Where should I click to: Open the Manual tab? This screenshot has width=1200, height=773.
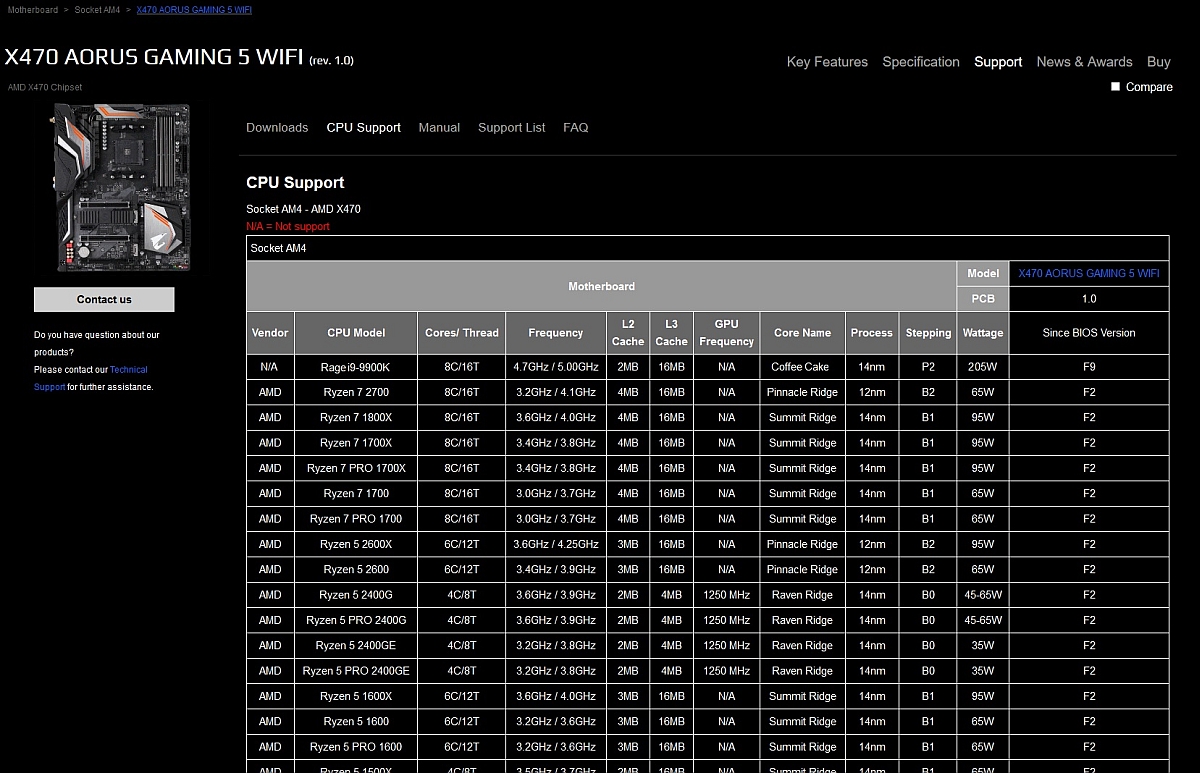tap(439, 128)
